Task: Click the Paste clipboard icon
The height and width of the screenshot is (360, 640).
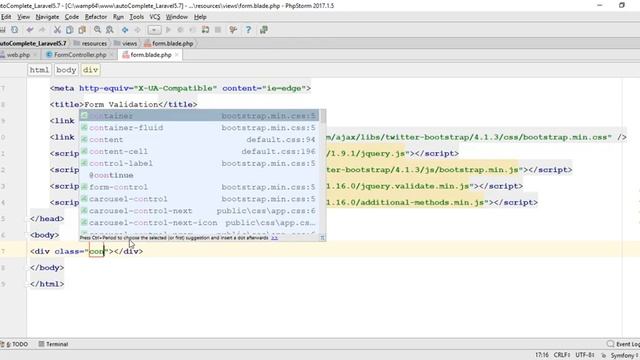Action: coord(82,30)
